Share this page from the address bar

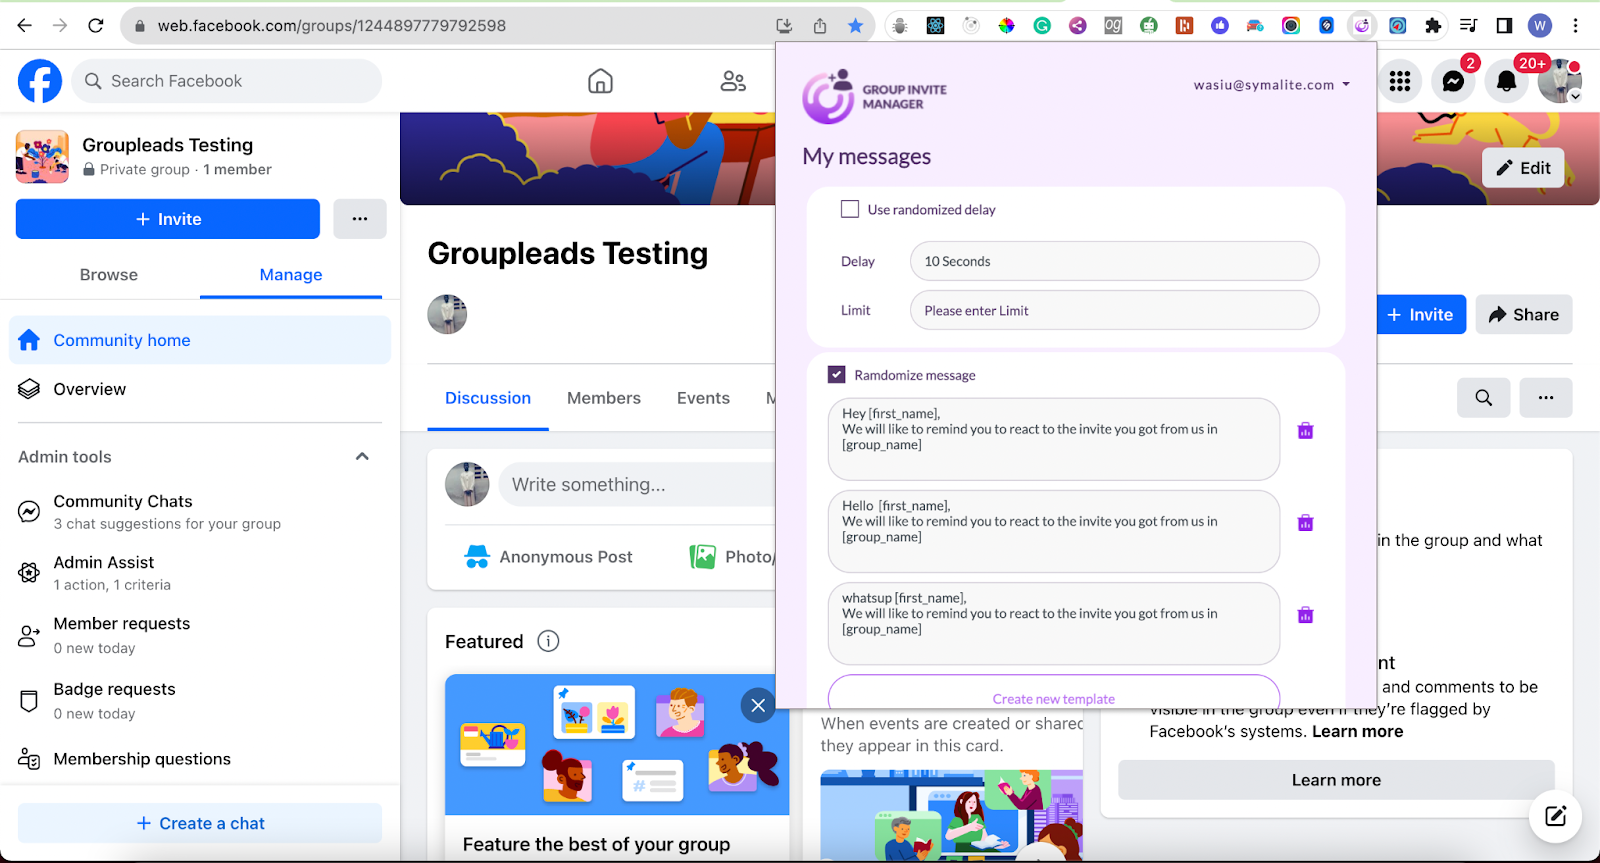[820, 26]
